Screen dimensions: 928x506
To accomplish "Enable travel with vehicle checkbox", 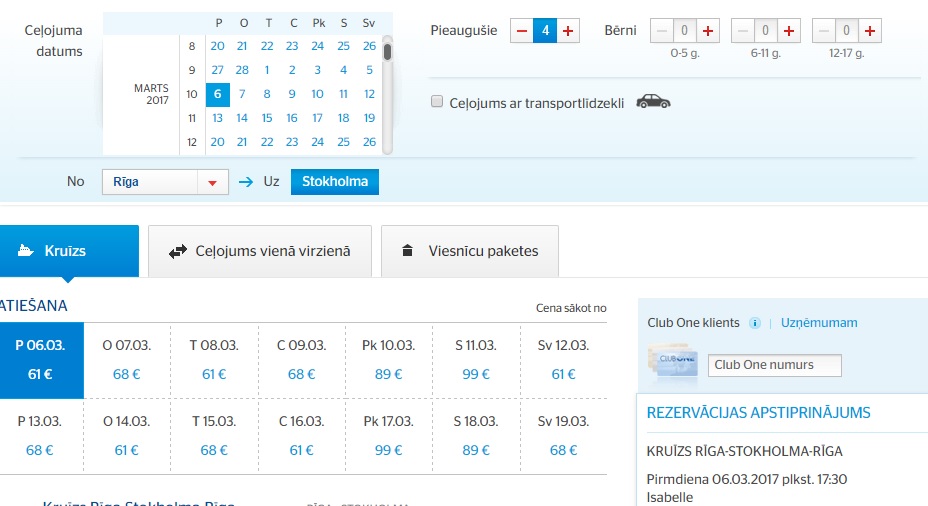I will (x=437, y=102).
